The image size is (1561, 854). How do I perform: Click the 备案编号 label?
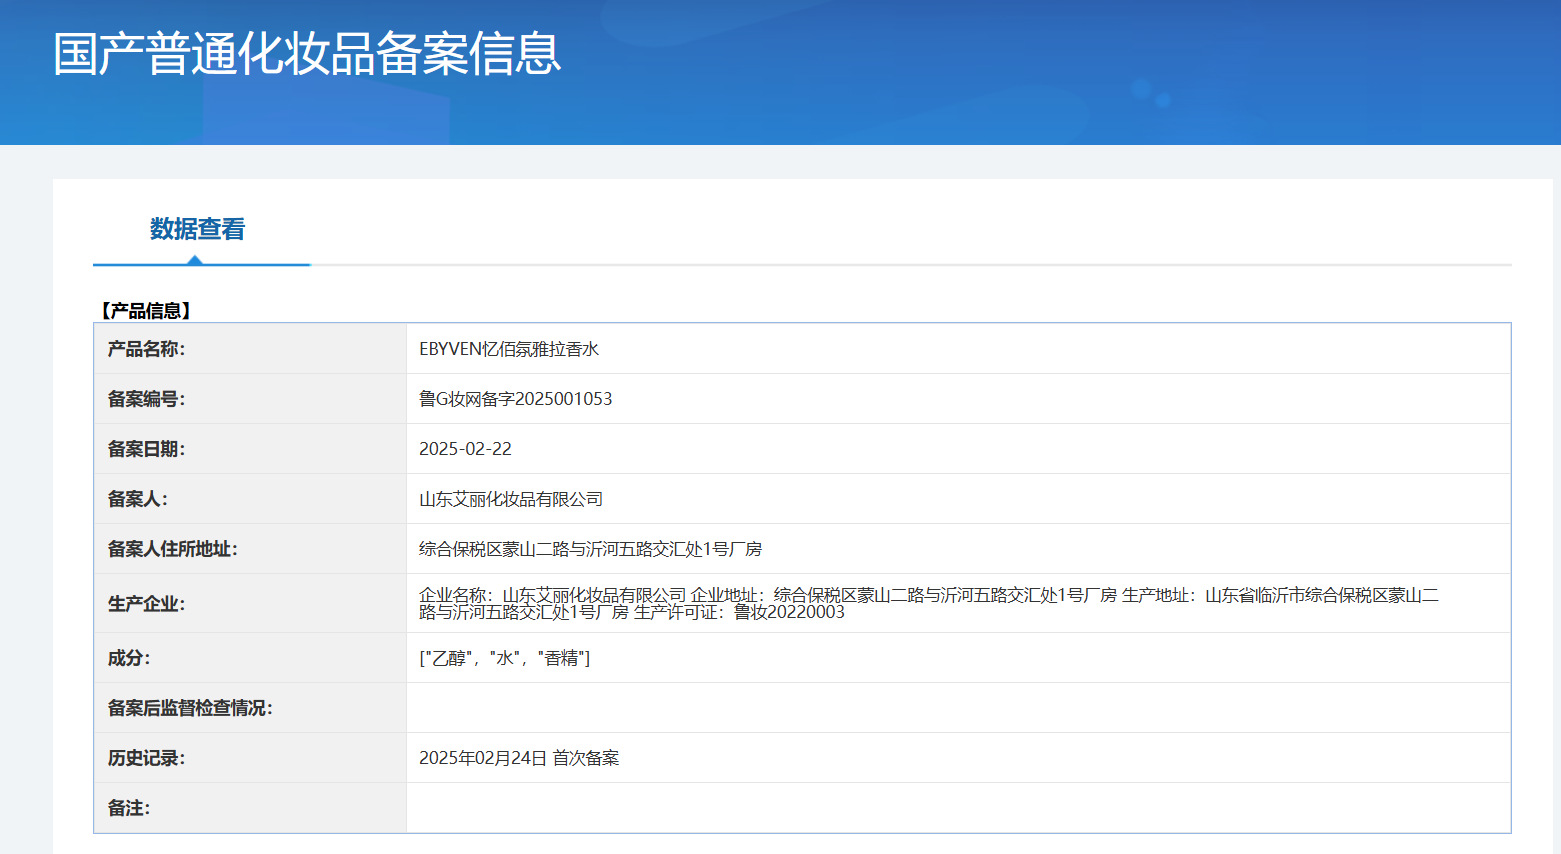146,399
